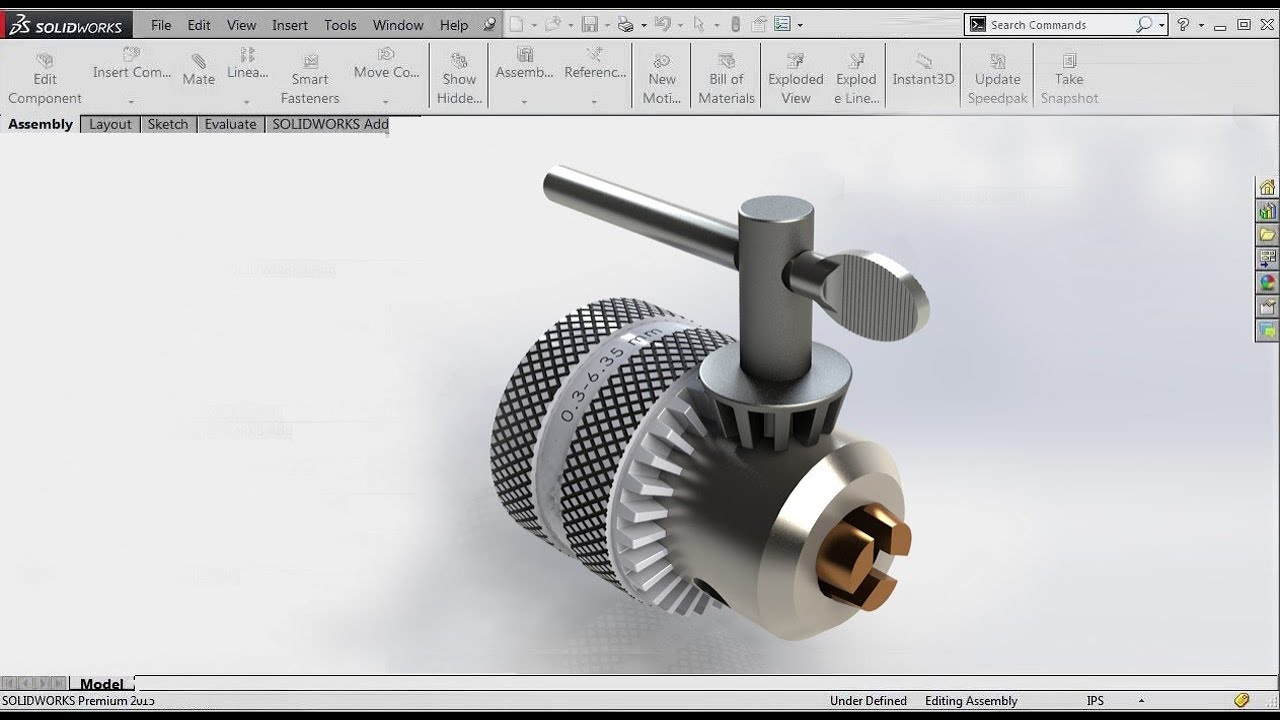Switch to the Evaluate tab
The width and height of the screenshot is (1280, 720).
(x=231, y=124)
